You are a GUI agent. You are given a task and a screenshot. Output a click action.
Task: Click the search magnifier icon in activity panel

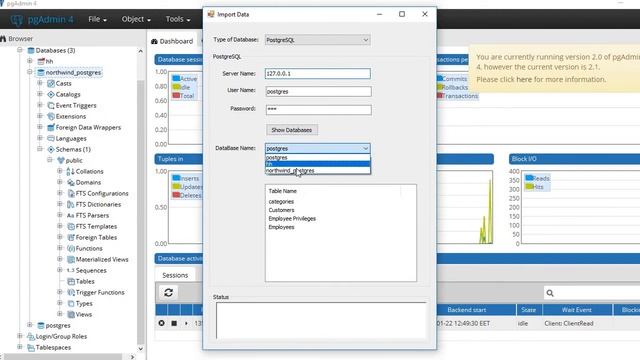550,293
